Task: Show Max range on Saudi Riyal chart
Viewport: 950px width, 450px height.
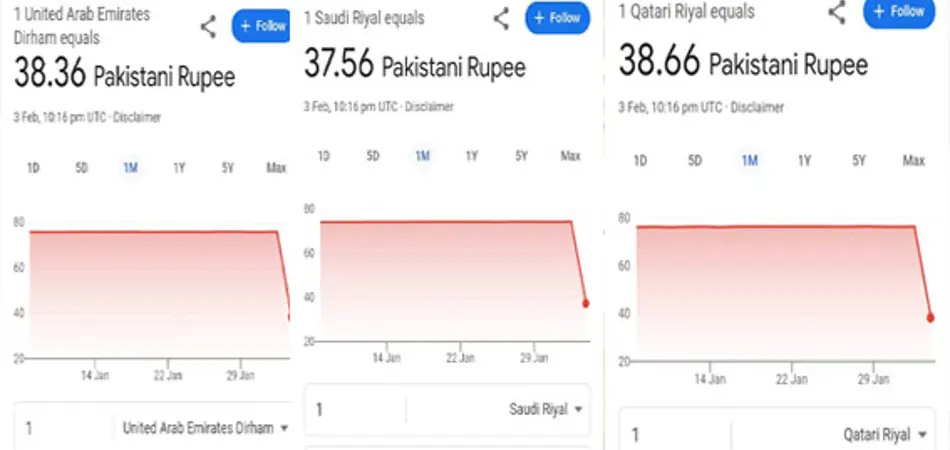Action: pos(570,156)
